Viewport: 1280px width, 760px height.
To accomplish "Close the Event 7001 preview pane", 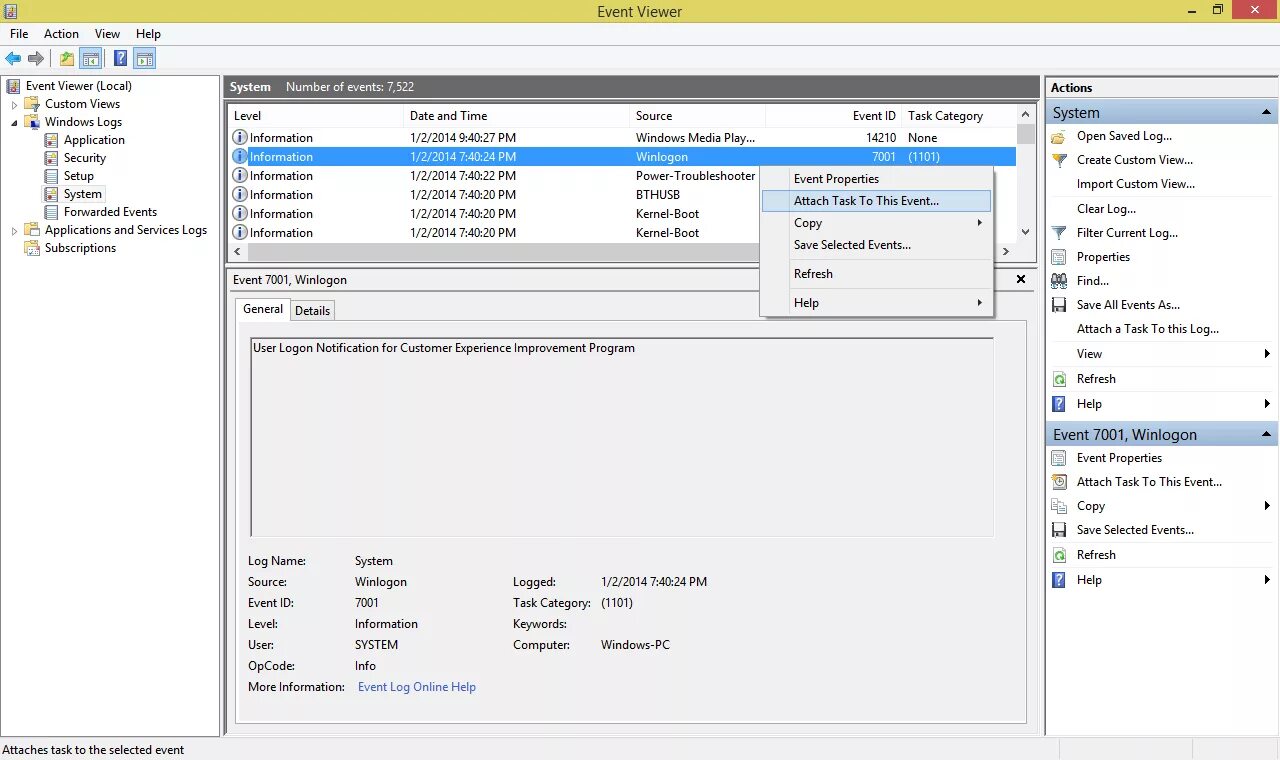I will 1021,280.
